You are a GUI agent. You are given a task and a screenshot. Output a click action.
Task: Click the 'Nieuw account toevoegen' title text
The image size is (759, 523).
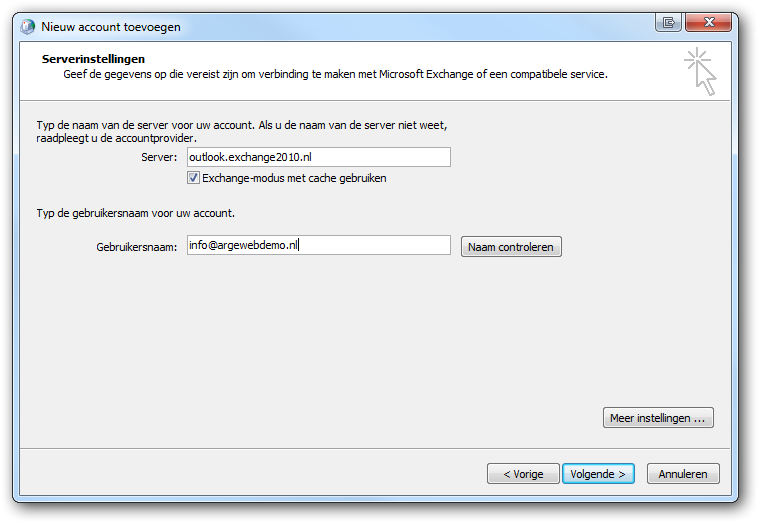(x=111, y=27)
